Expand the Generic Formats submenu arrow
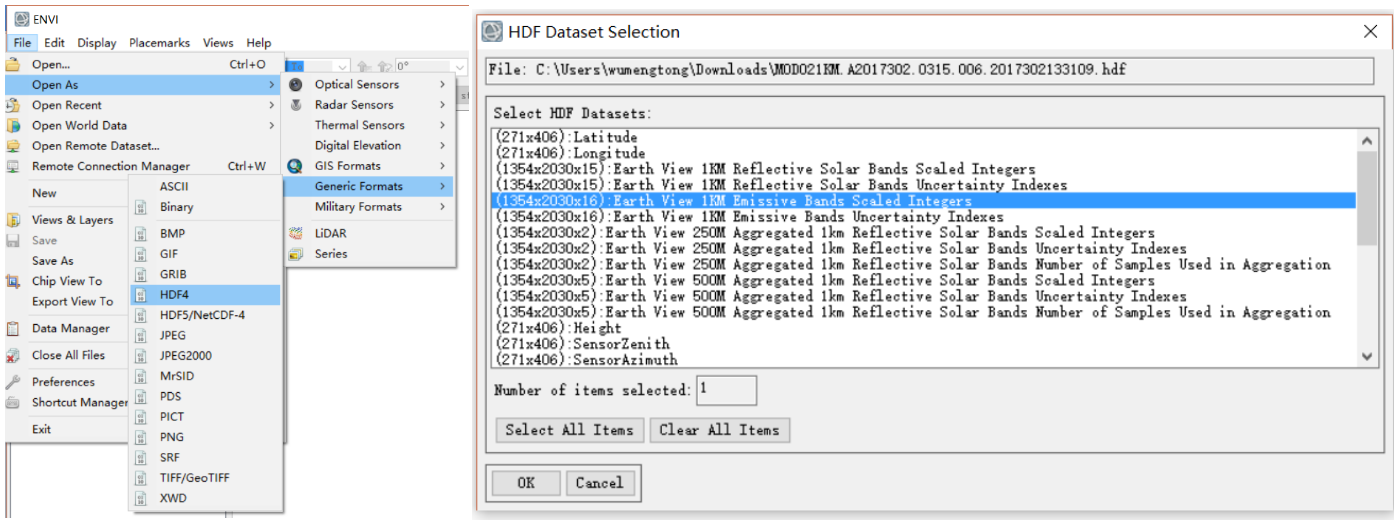This screenshot has width=1396, height=523. tap(442, 186)
